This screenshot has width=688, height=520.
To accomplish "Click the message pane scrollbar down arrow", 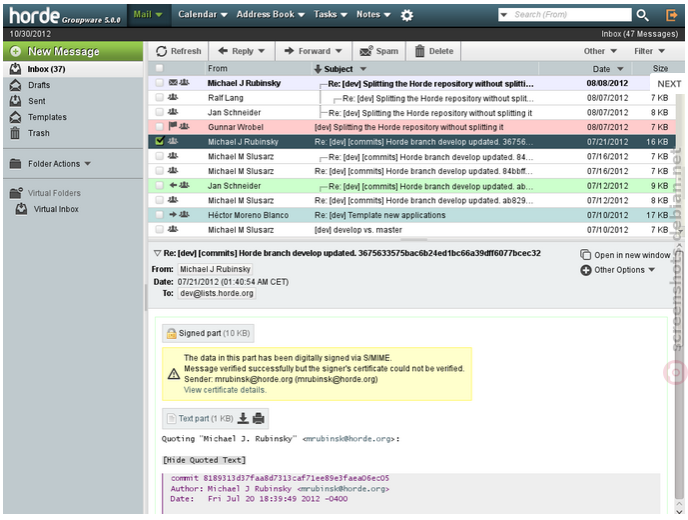I will [679, 511].
